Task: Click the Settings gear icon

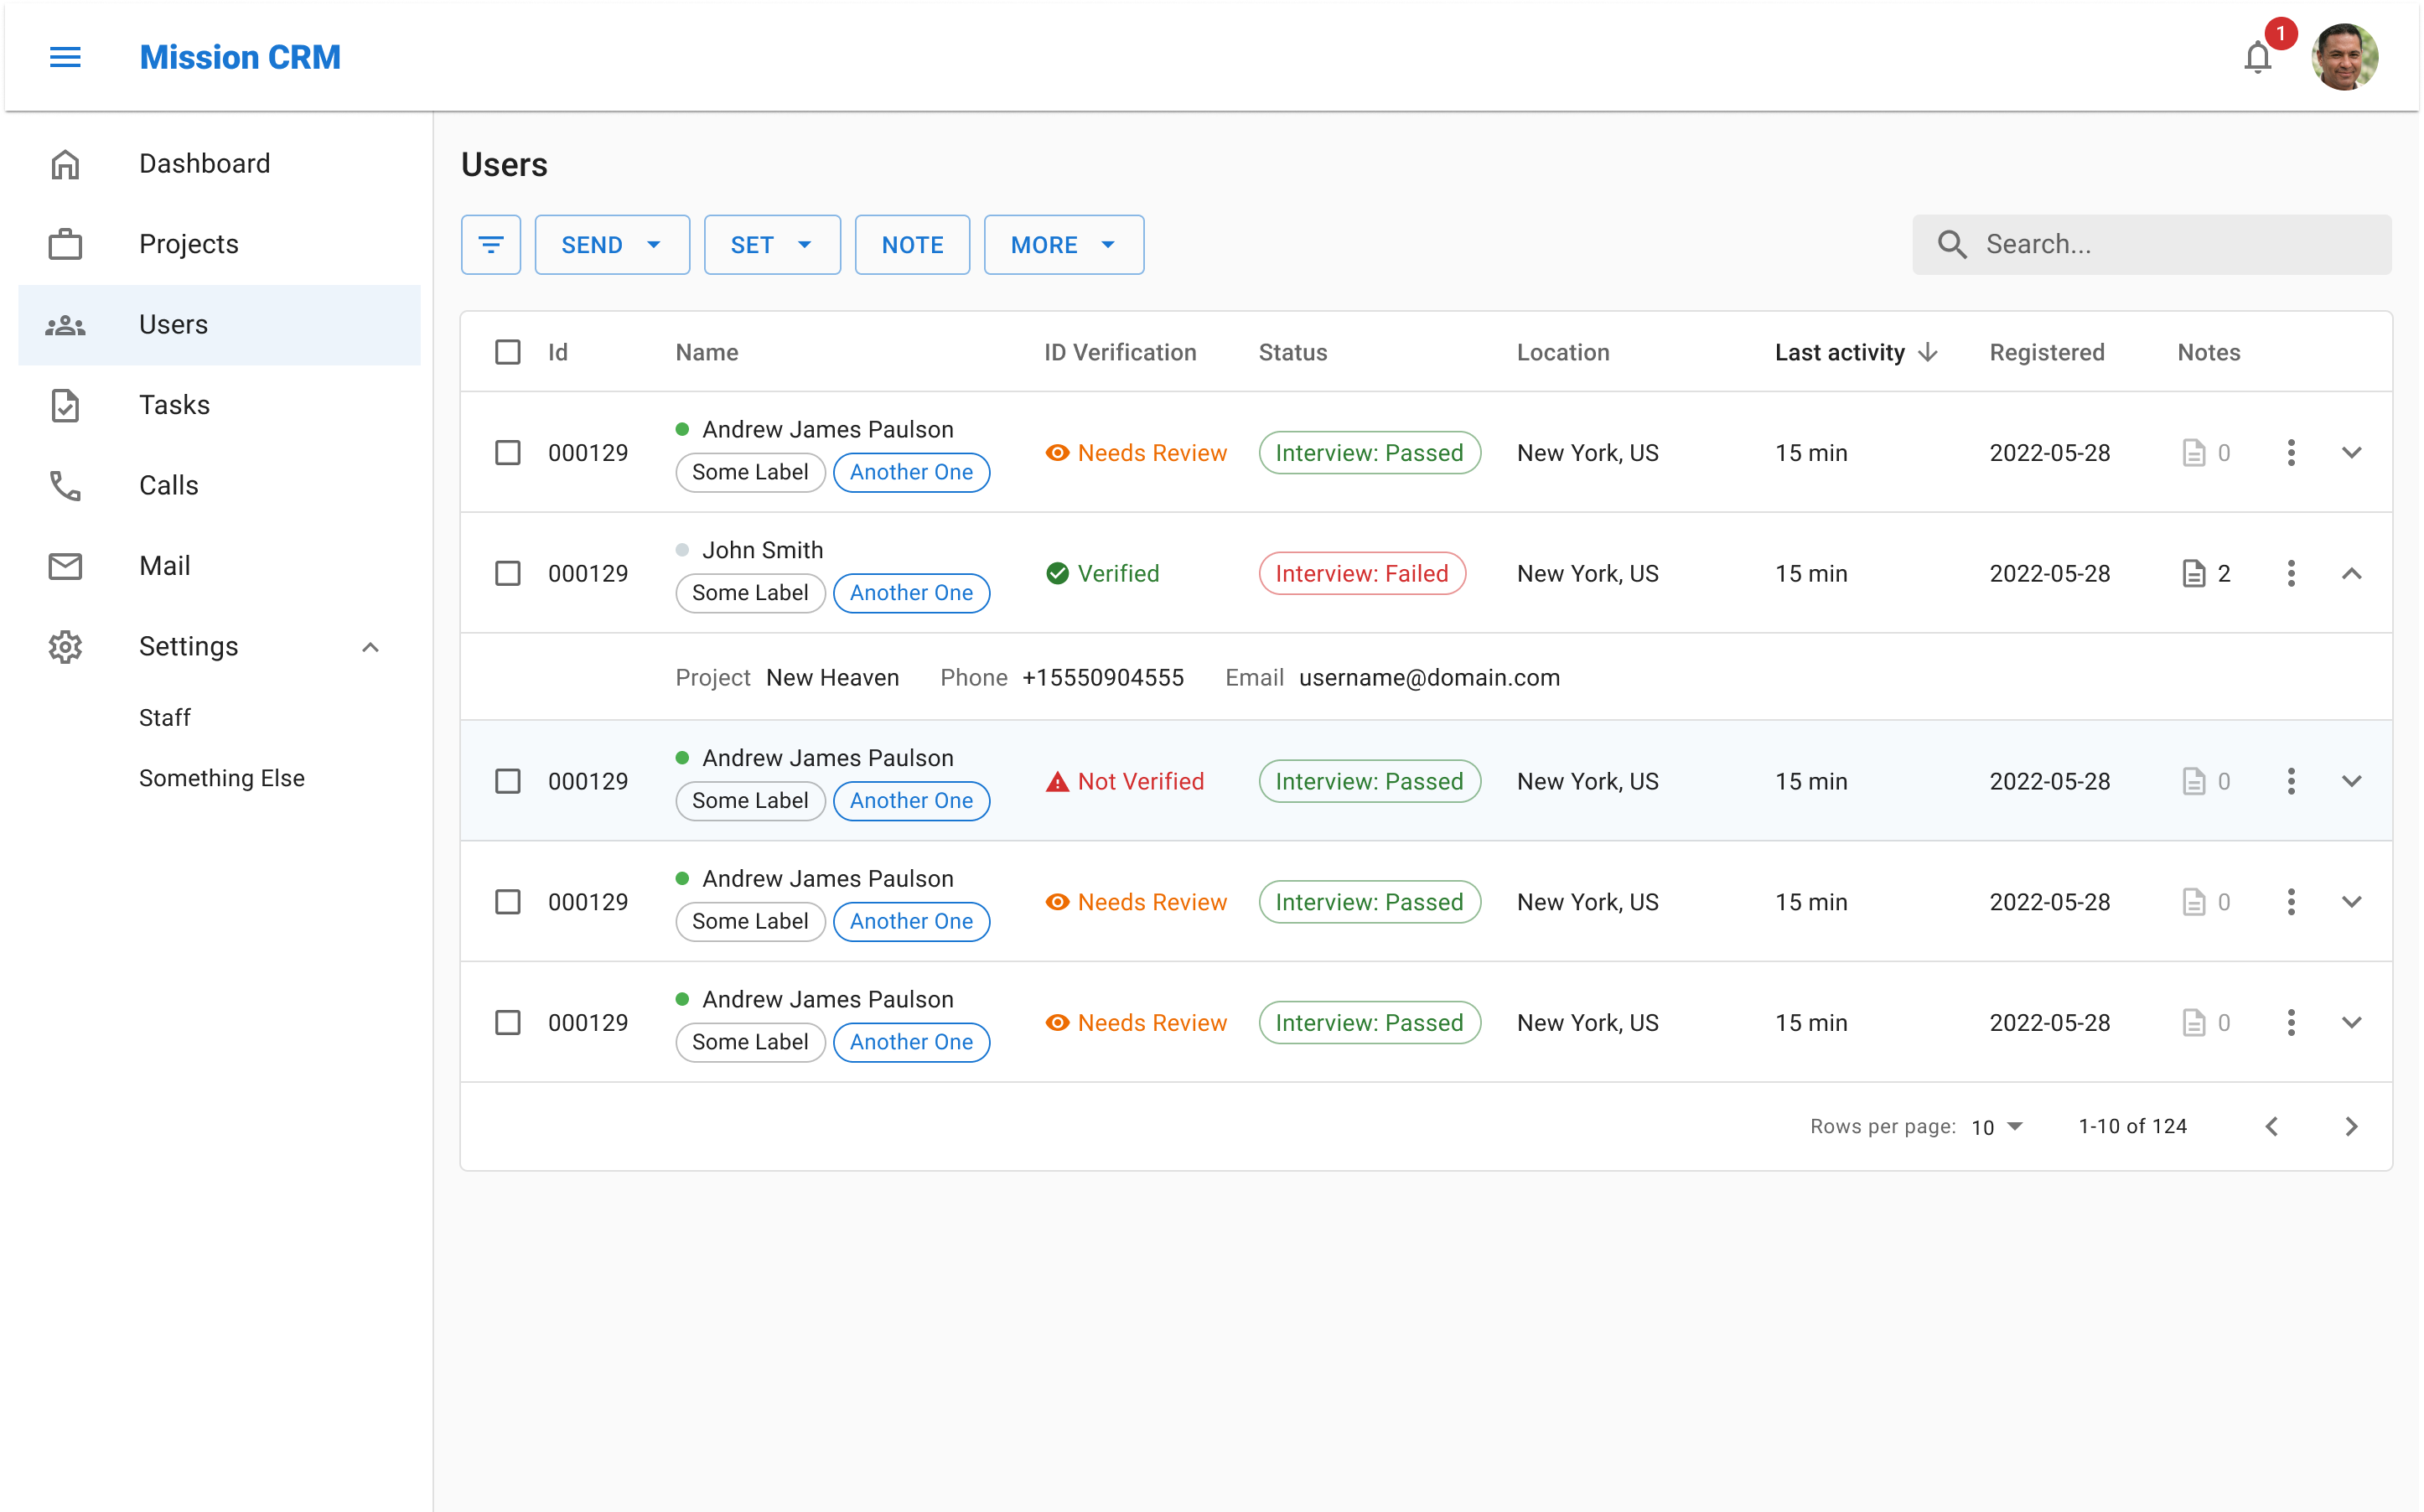Action: click(x=65, y=647)
